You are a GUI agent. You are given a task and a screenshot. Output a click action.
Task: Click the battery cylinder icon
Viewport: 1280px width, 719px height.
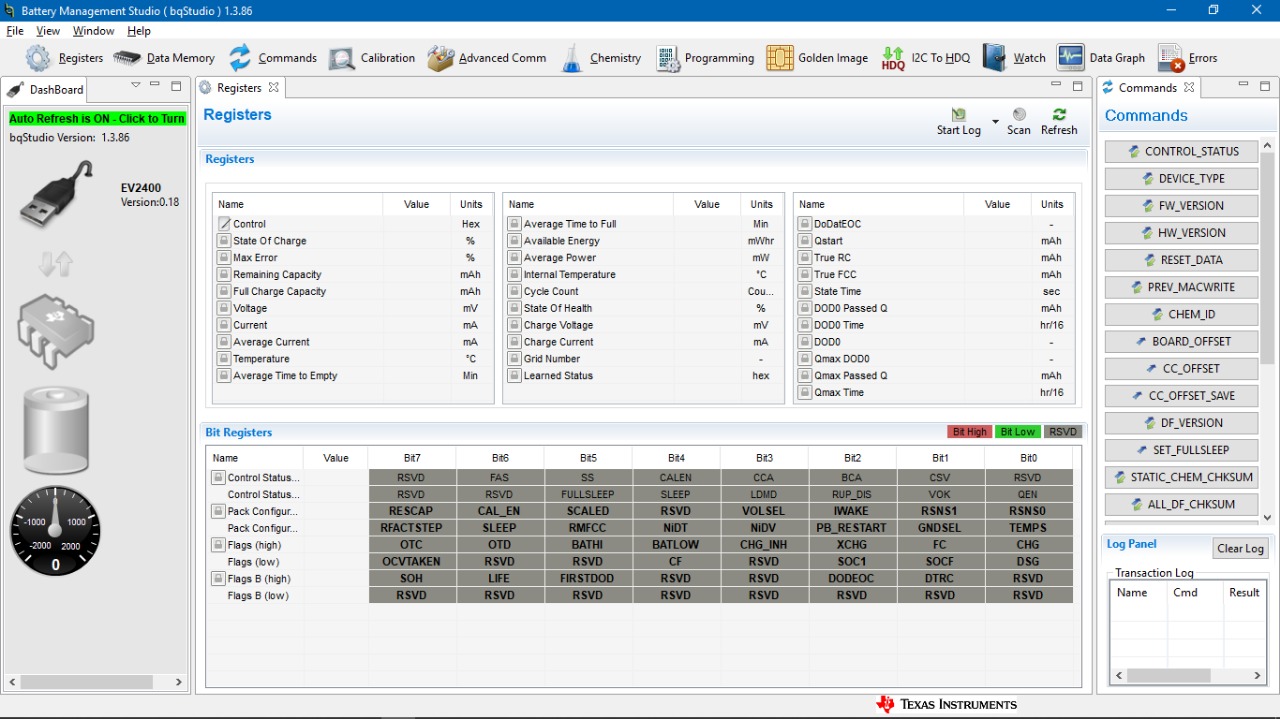coord(56,431)
